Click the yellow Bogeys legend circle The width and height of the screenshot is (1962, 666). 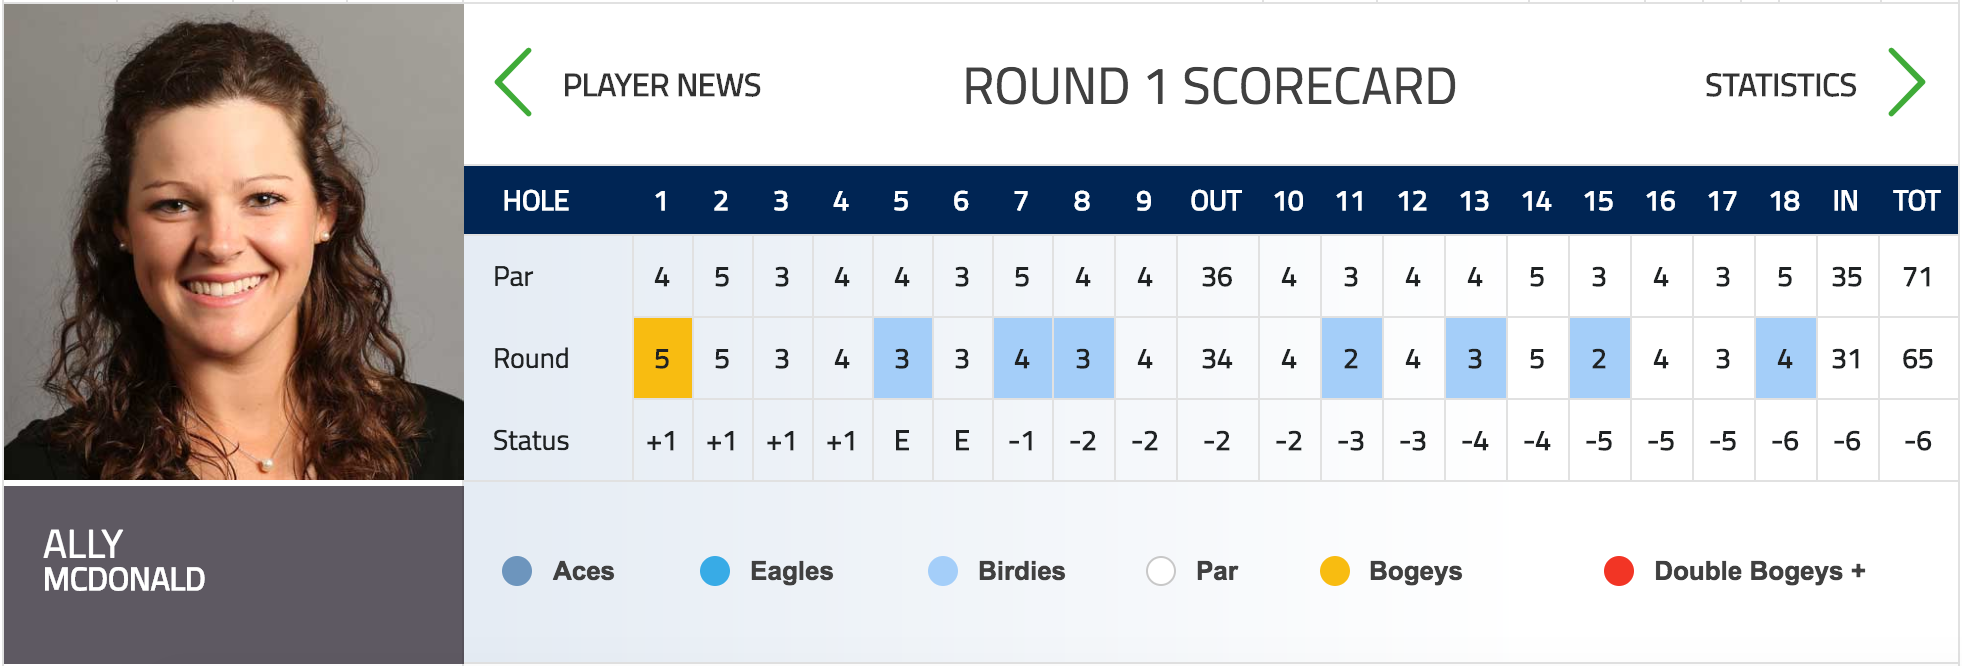pos(1335,571)
